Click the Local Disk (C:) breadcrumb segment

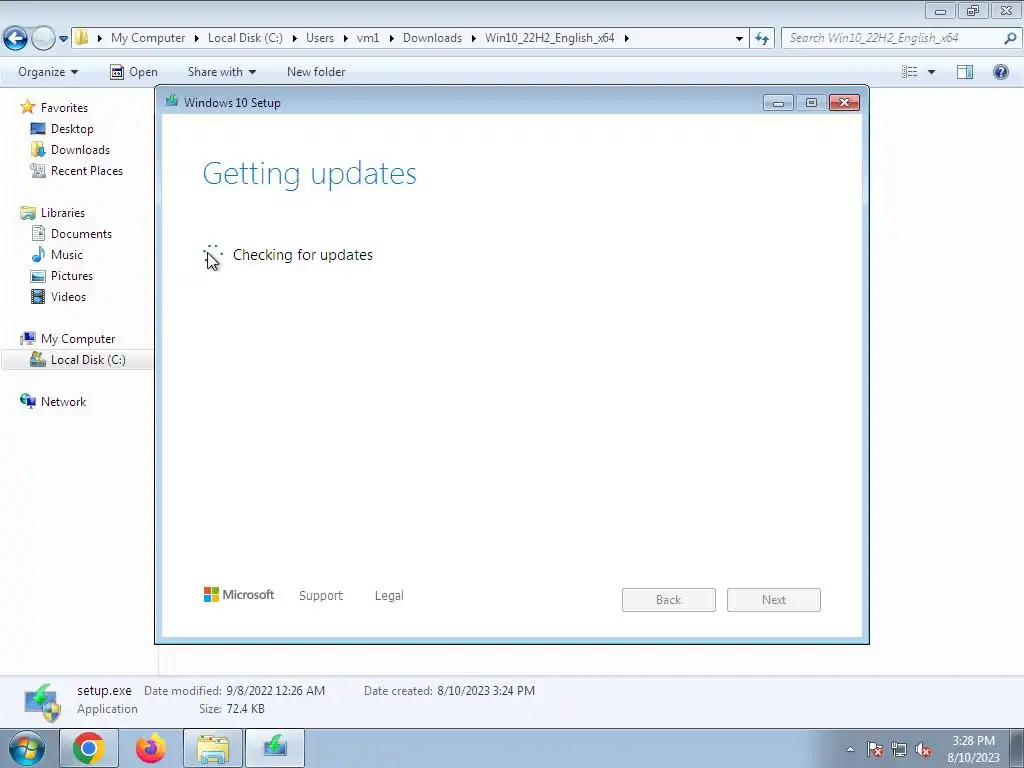(245, 38)
